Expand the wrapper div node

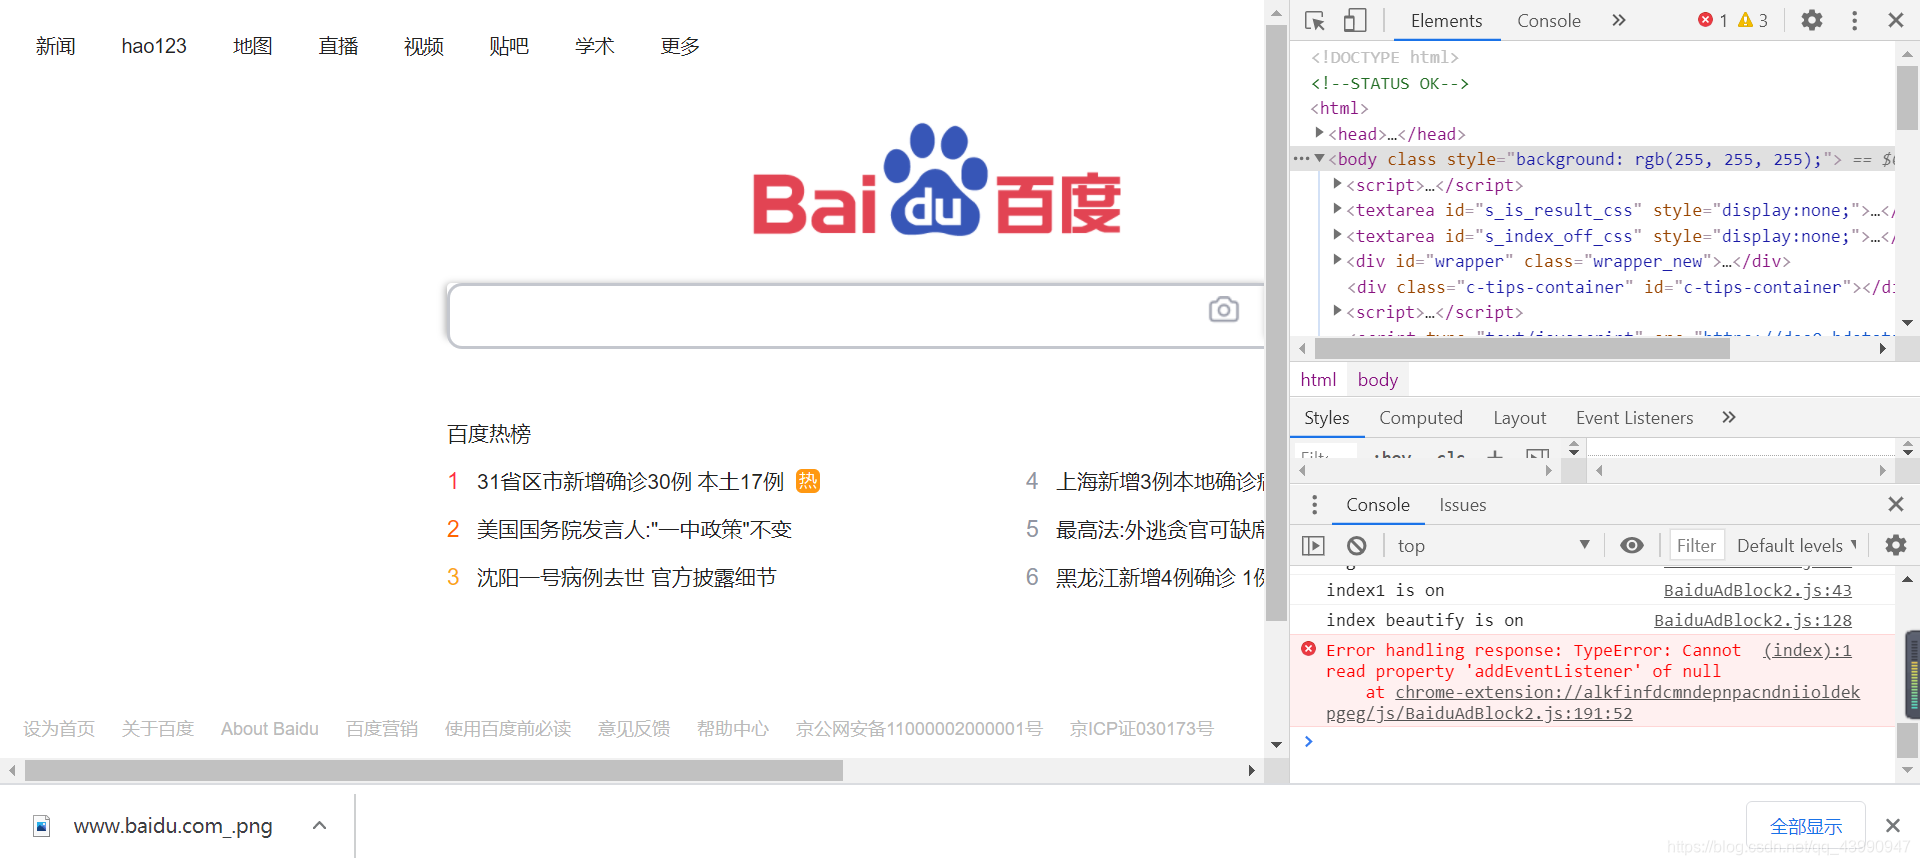(x=1337, y=259)
